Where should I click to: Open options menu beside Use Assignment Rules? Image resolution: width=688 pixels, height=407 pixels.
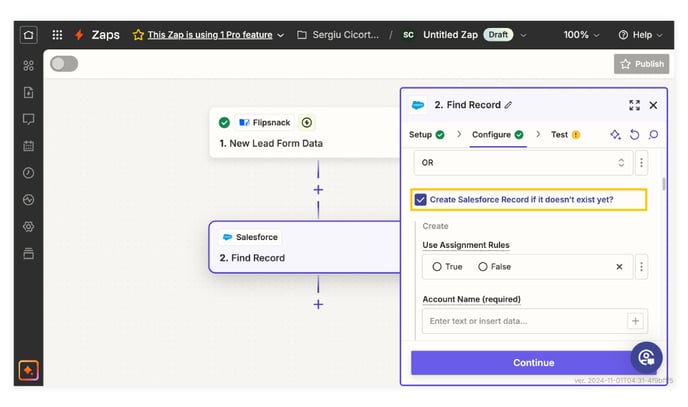click(641, 267)
